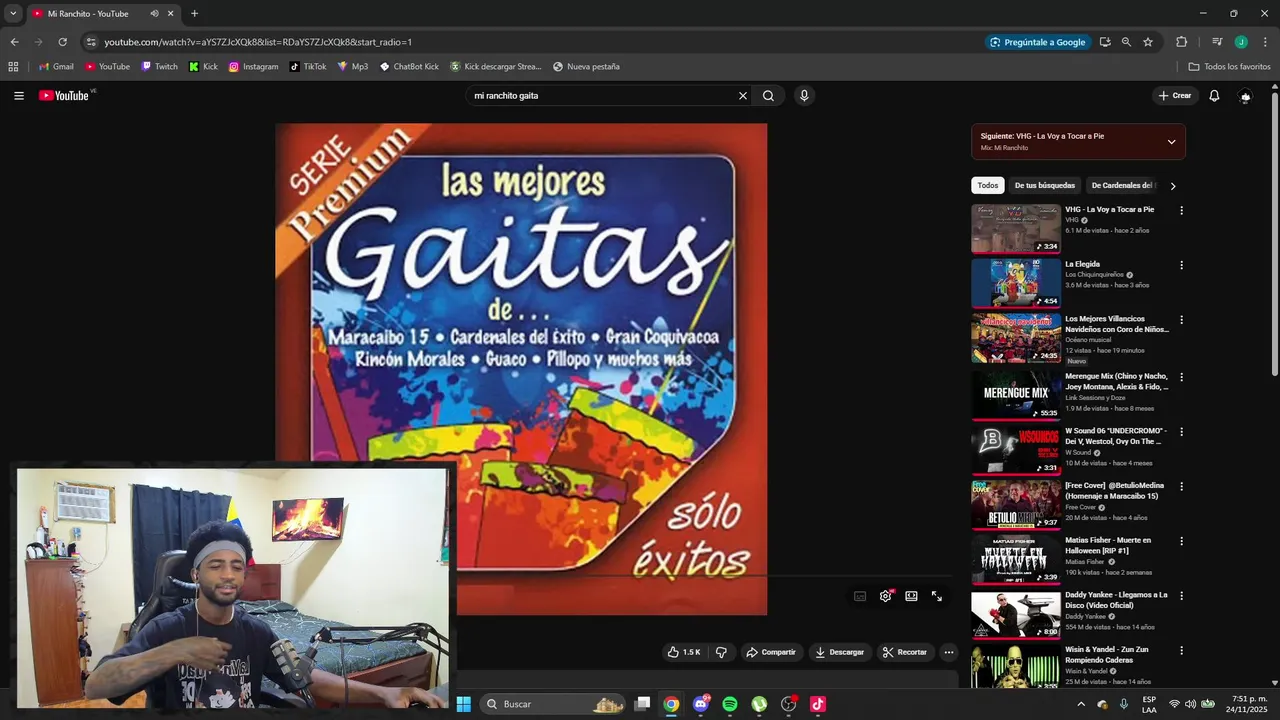
Task: Go back with the browser back arrow
Action: (x=14, y=42)
